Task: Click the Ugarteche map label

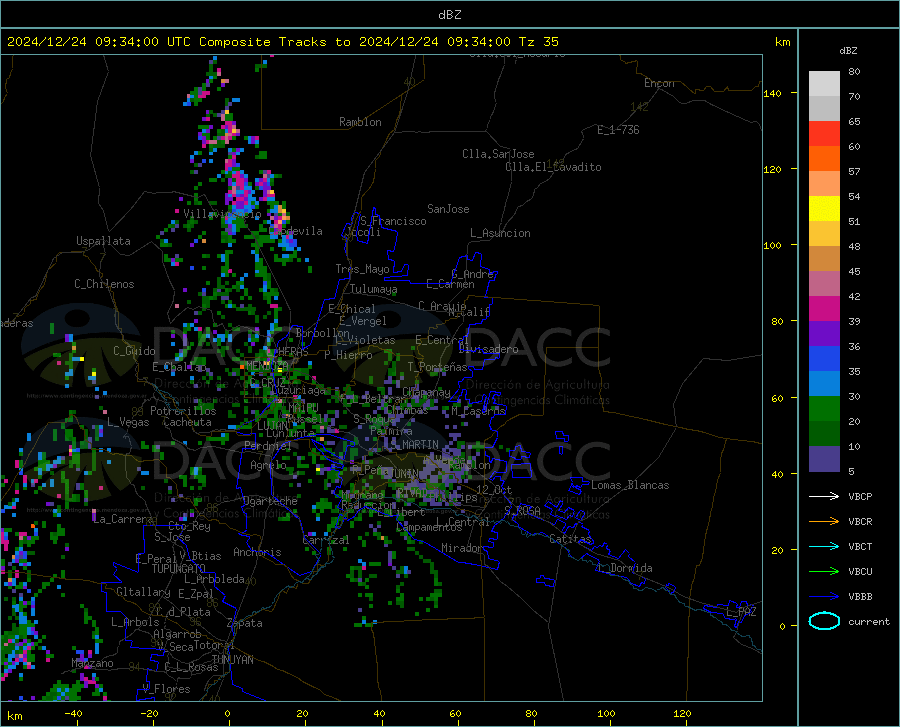Action: pos(270,501)
